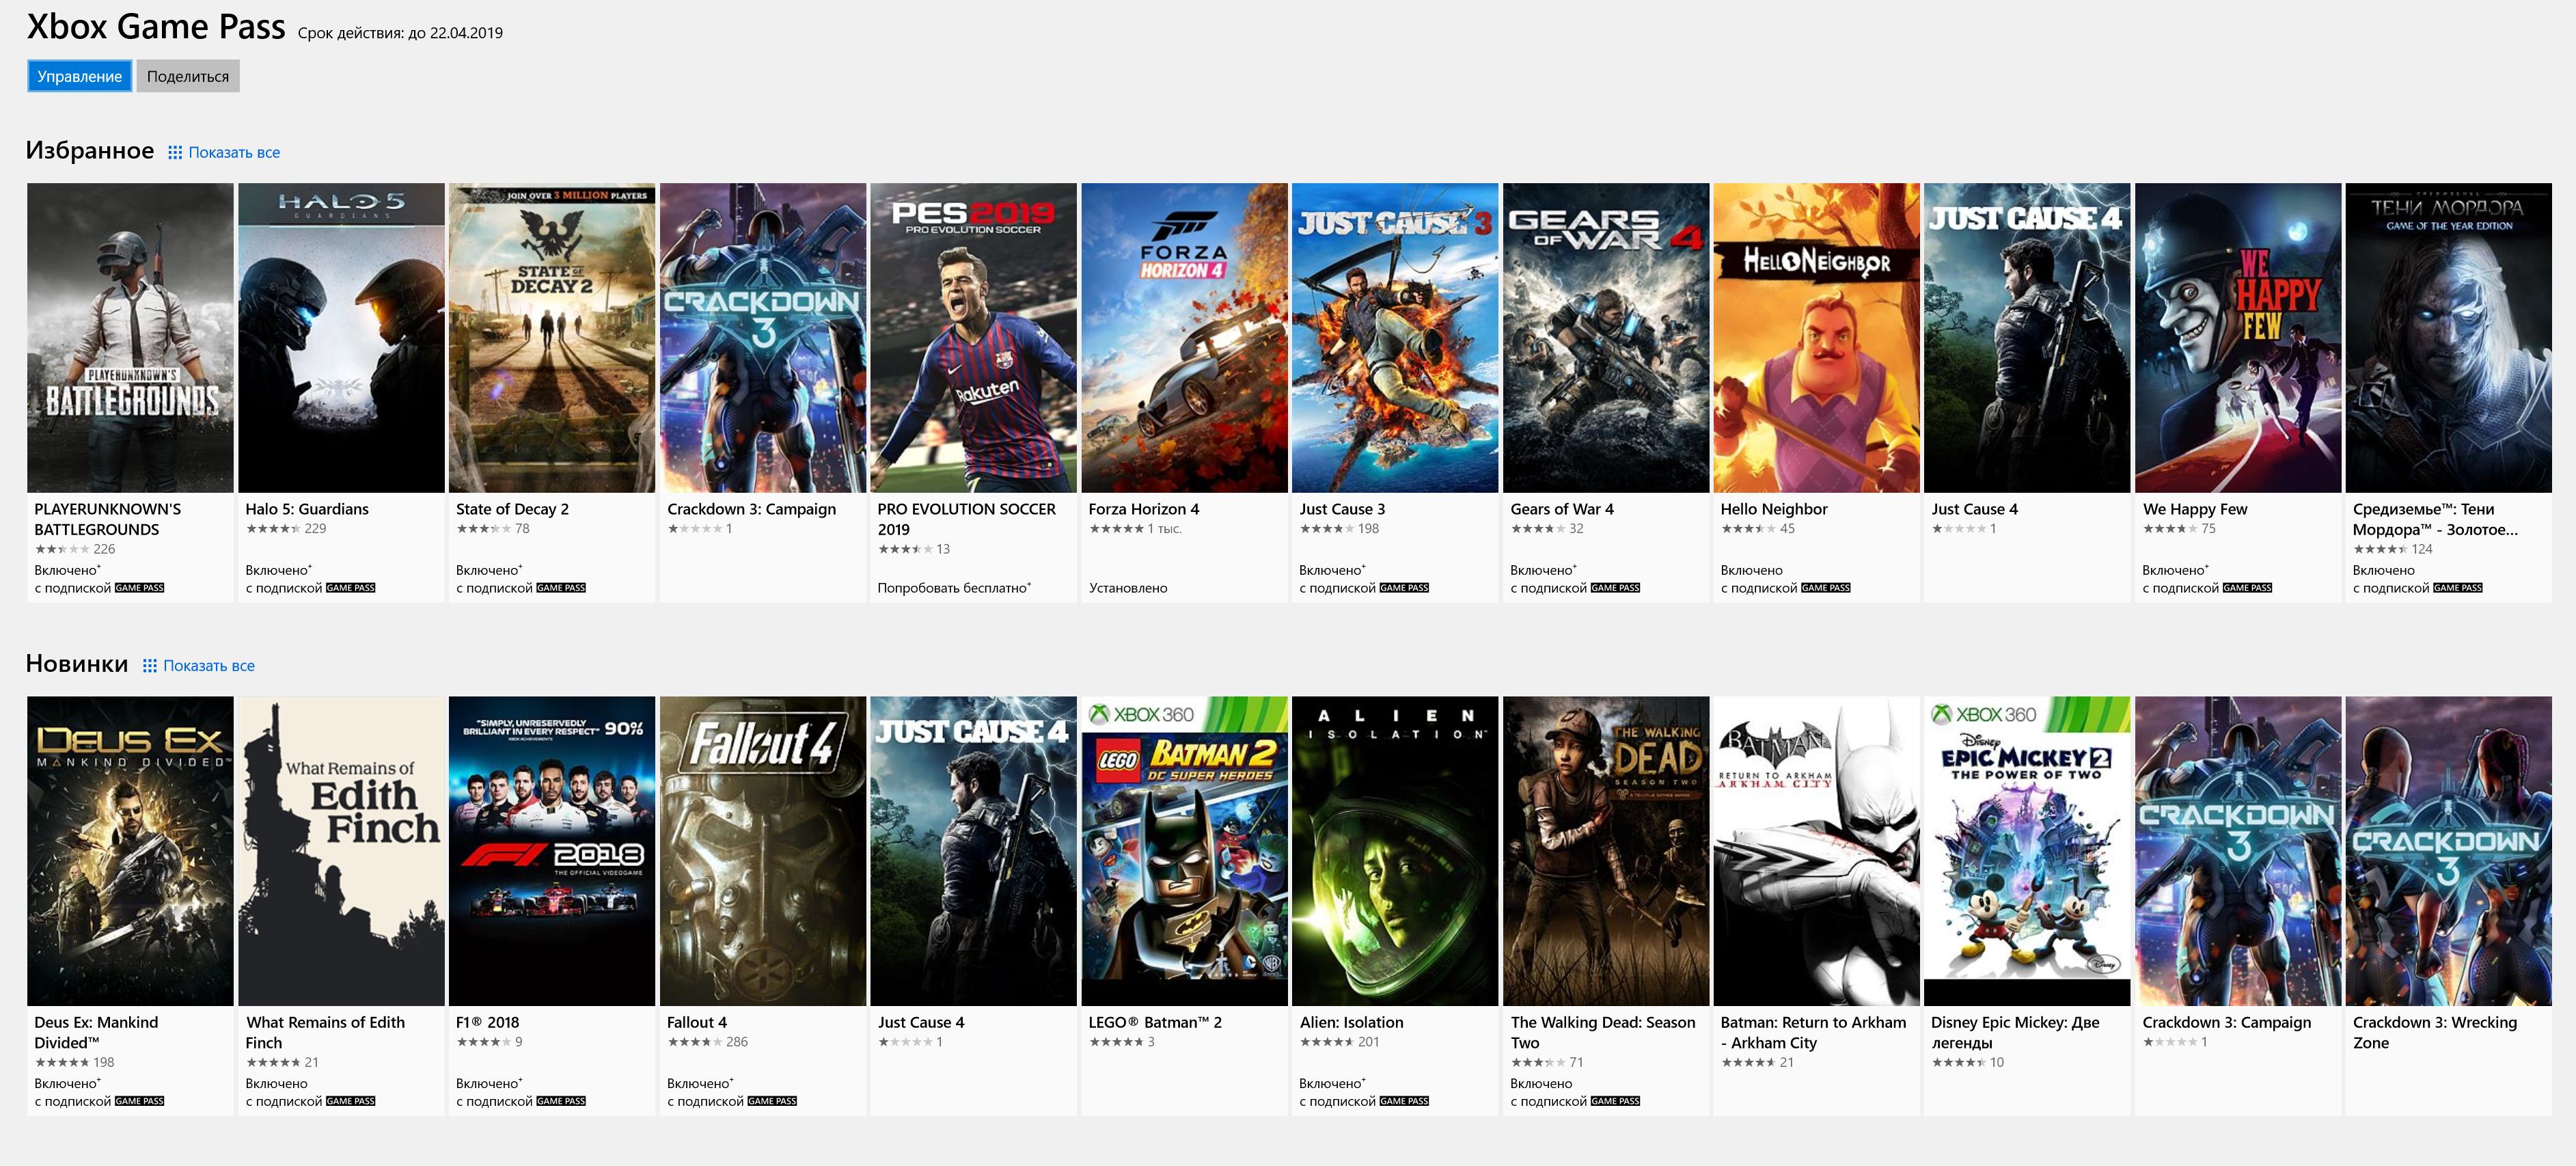Image resolution: width=2576 pixels, height=1166 pixels.
Task: Click grid icon beside Новинки Показать все
Action: [x=150, y=665]
